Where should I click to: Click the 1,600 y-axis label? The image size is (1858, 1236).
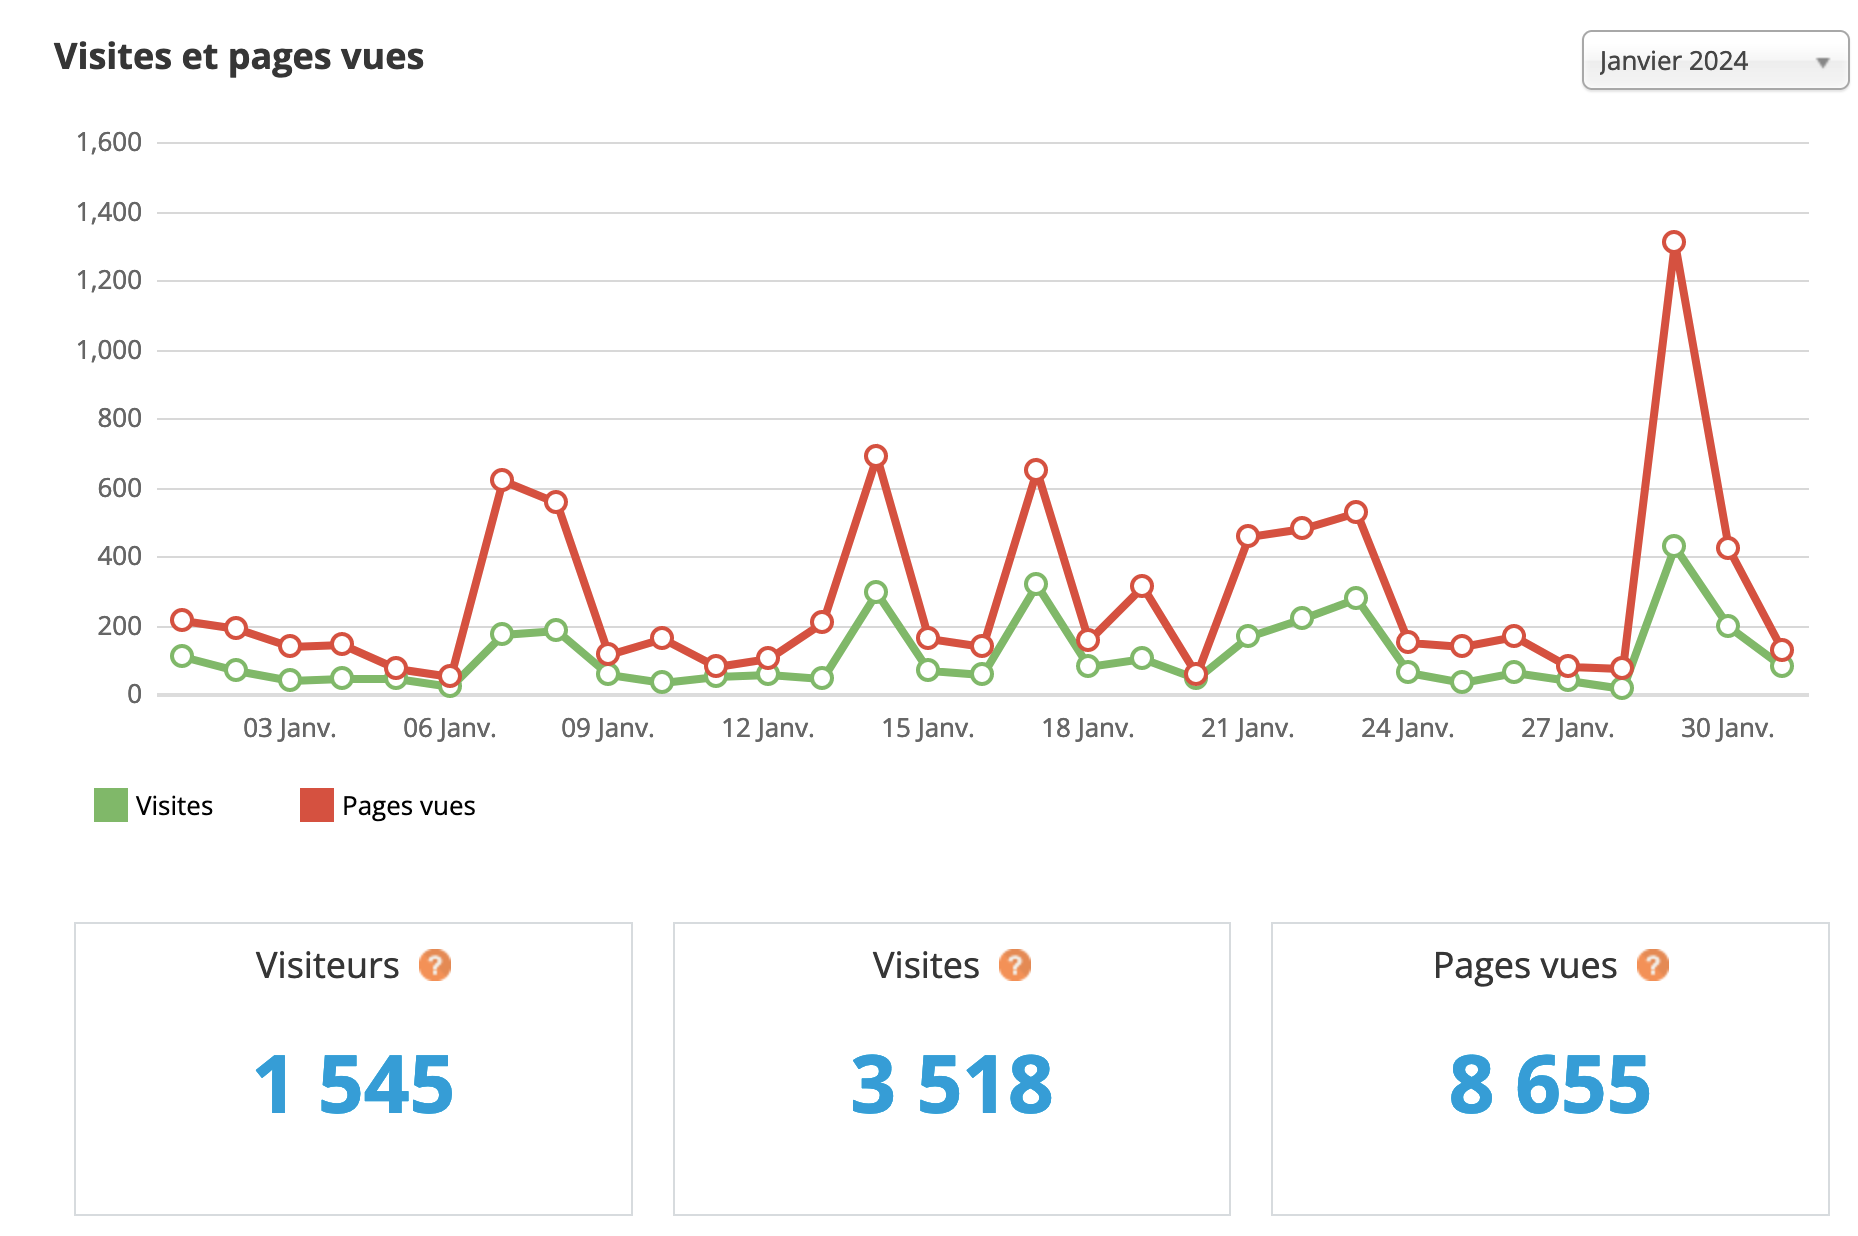[109, 142]
